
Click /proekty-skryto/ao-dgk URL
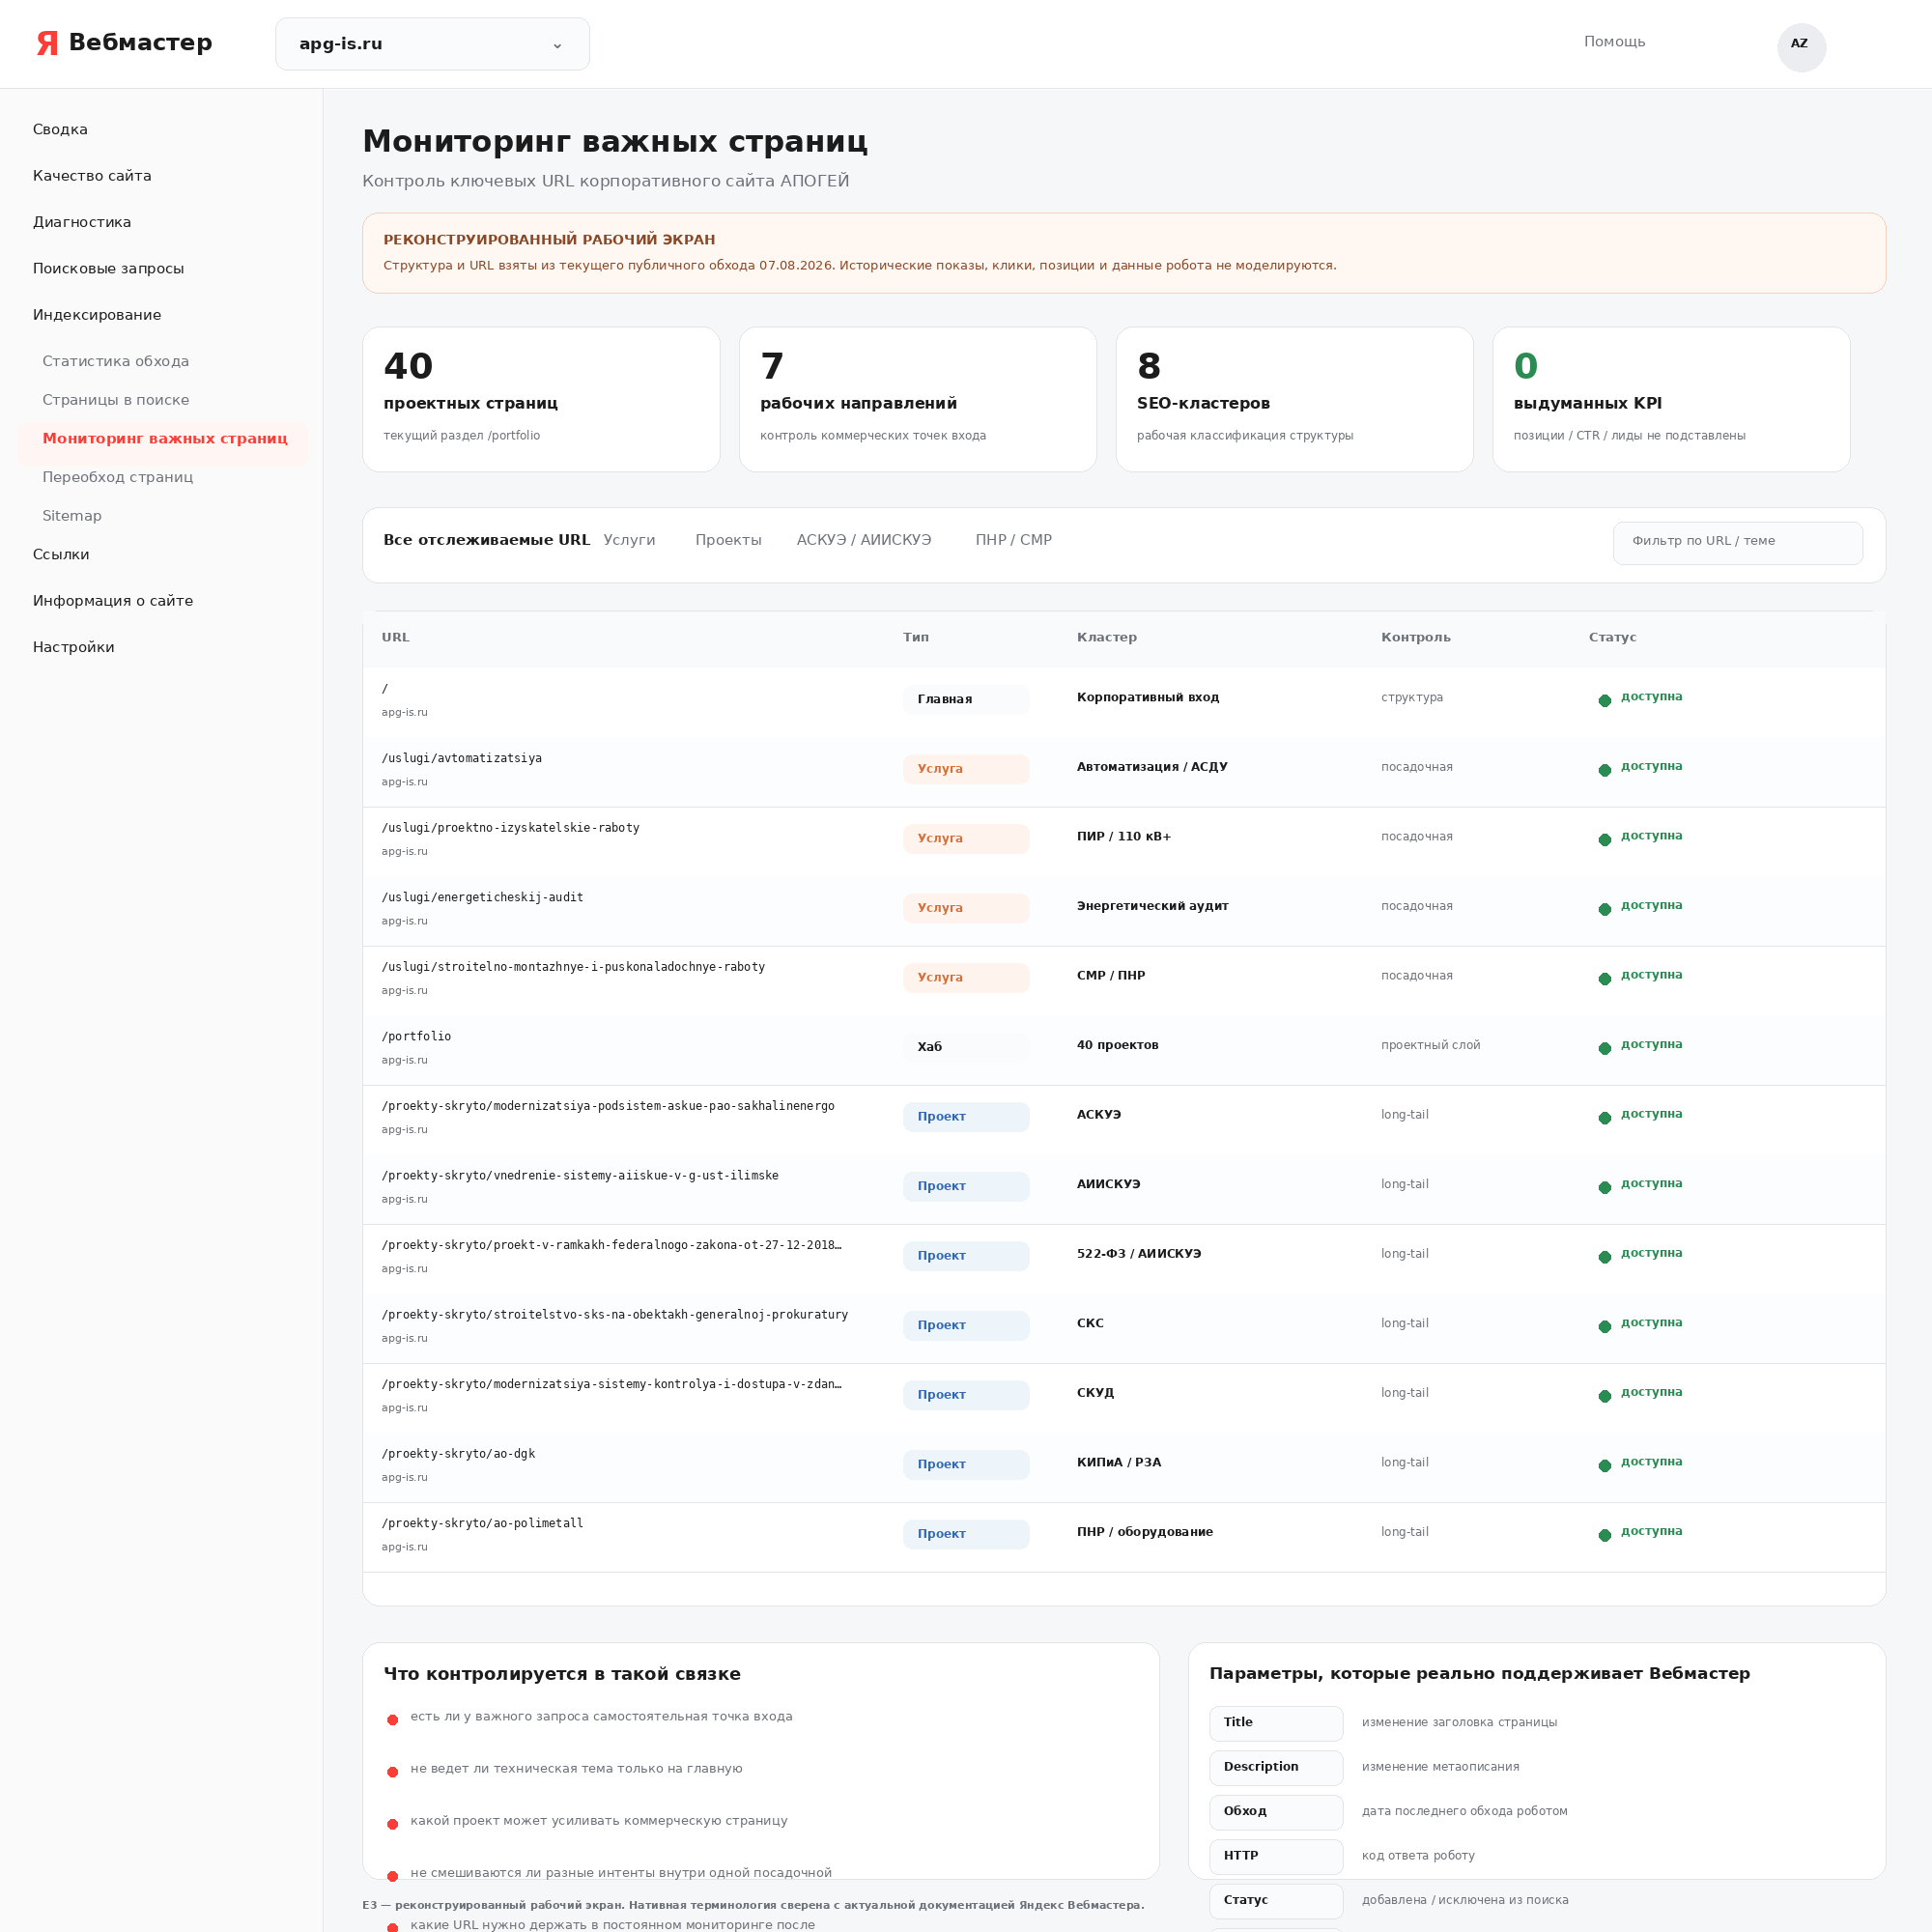[459, 1454]
